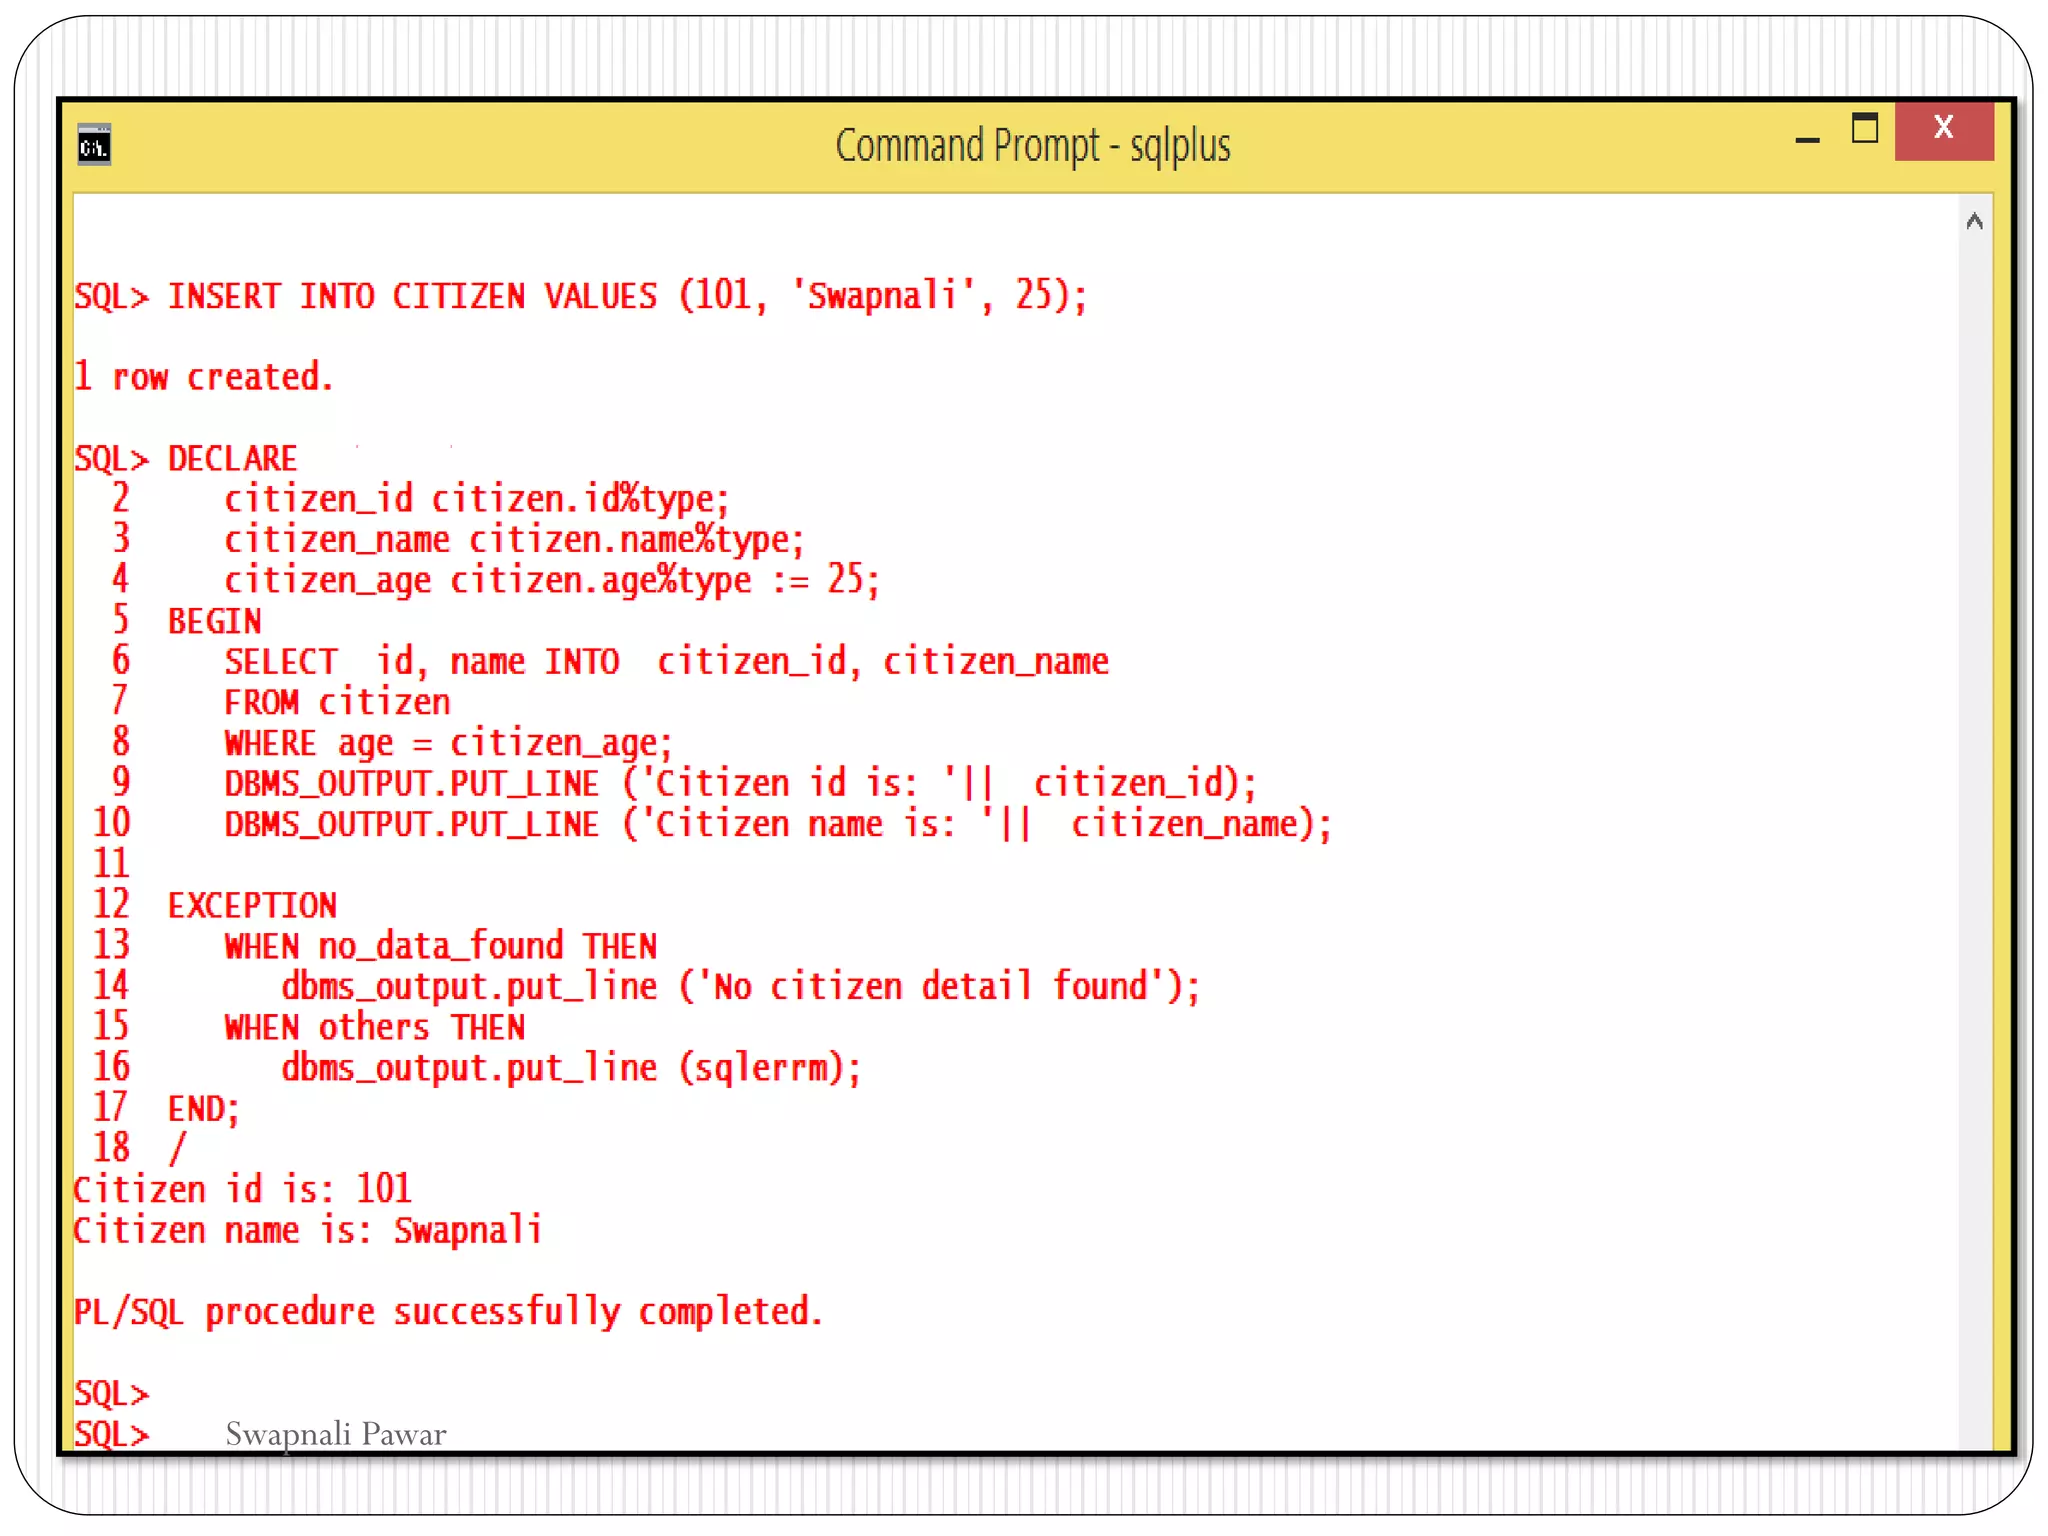Screen dimensions: 2048x1536
Task: Open the Command Prompt system menu icon
Action: 94,146
